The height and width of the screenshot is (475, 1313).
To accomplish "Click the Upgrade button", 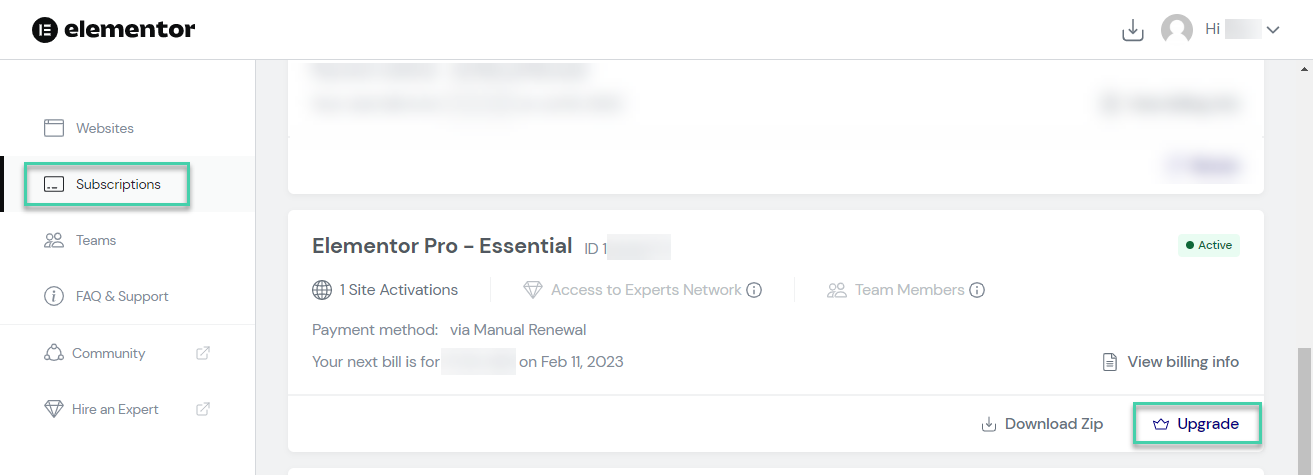I will point(1196,424).
